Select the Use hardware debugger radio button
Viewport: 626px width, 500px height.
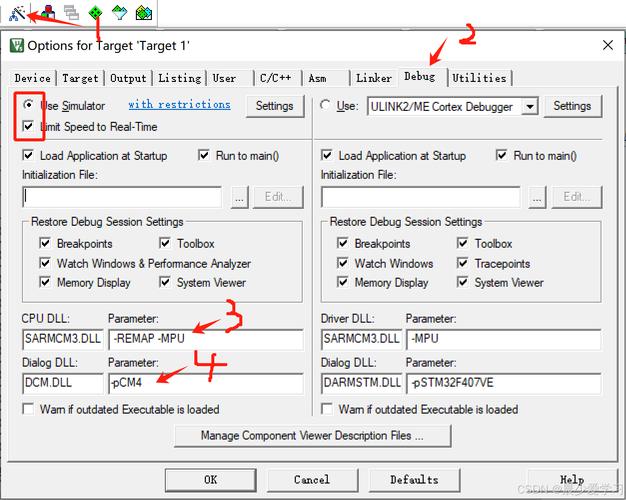pyautogui.click(x=326, y=105)
